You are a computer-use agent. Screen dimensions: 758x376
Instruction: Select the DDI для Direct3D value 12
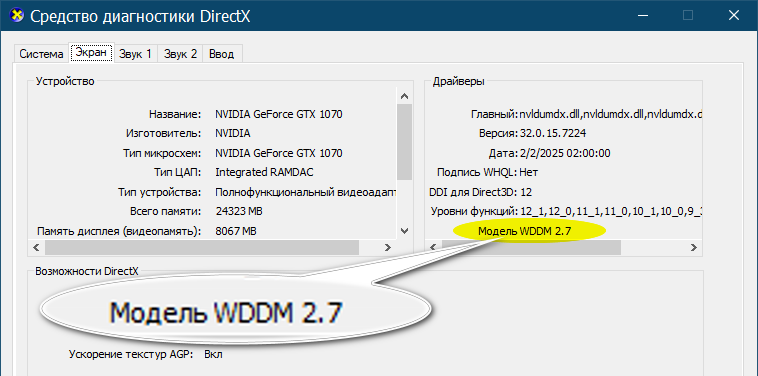[x=526, y=192]
